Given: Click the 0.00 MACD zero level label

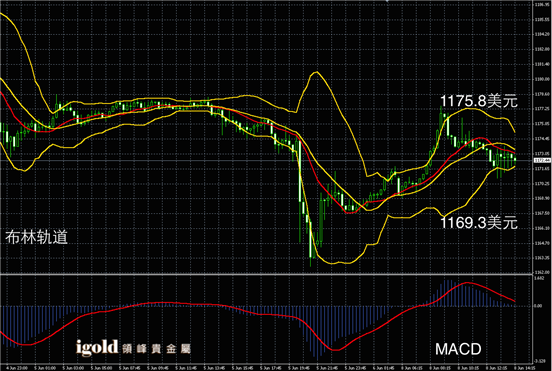Looking at the screenshot, I should (538, 306).
